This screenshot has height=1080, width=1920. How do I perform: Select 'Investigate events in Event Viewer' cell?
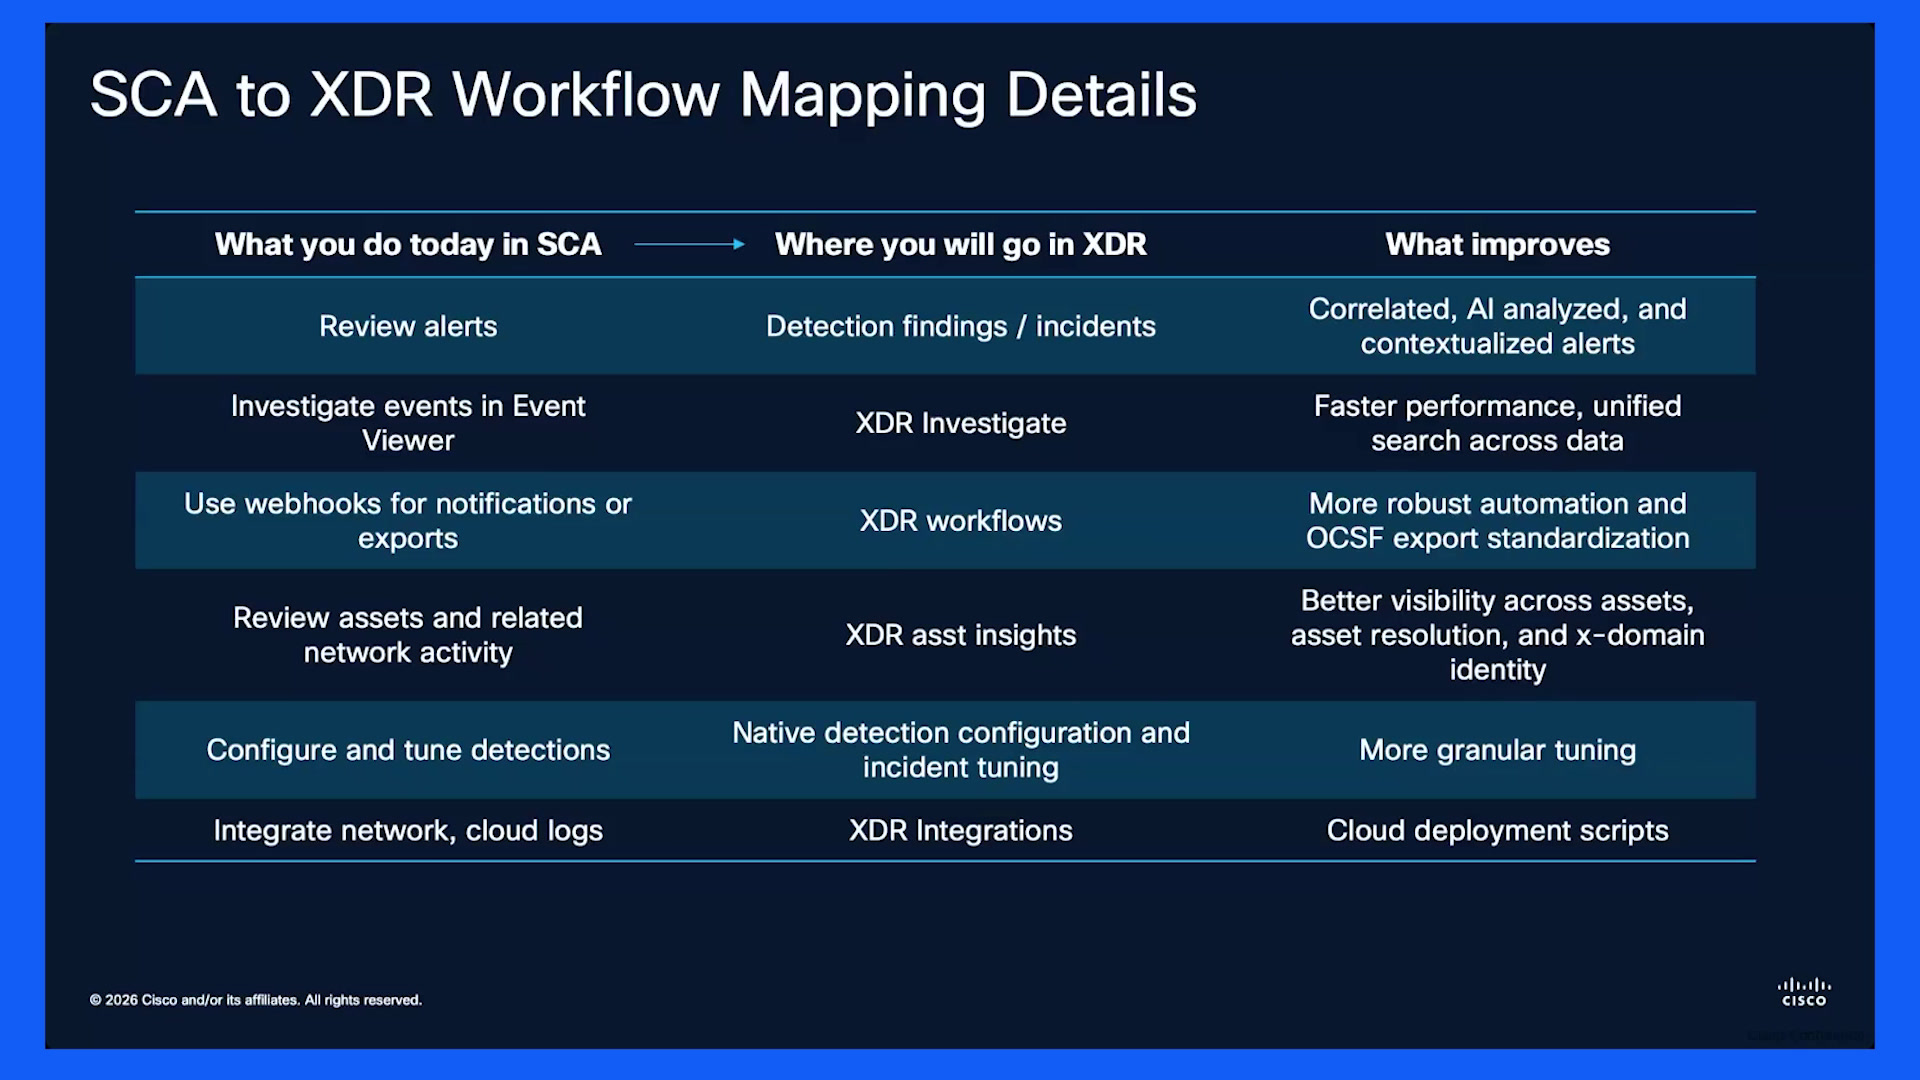coord(408,423)
